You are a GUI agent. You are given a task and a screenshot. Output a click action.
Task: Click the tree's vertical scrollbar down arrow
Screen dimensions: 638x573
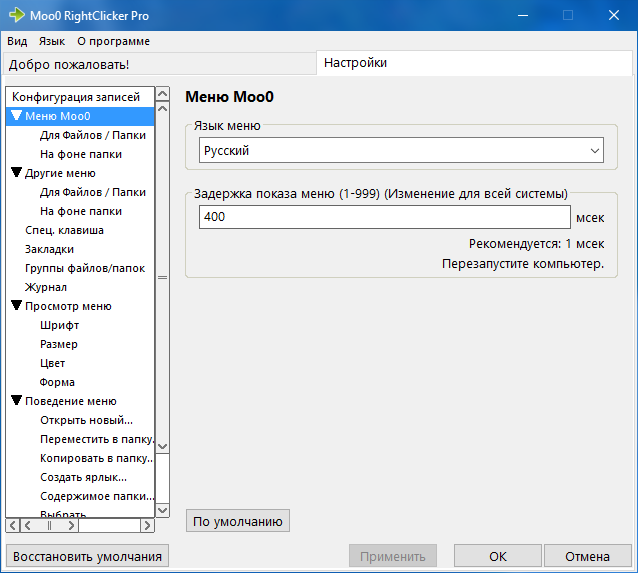click(163, 447)
